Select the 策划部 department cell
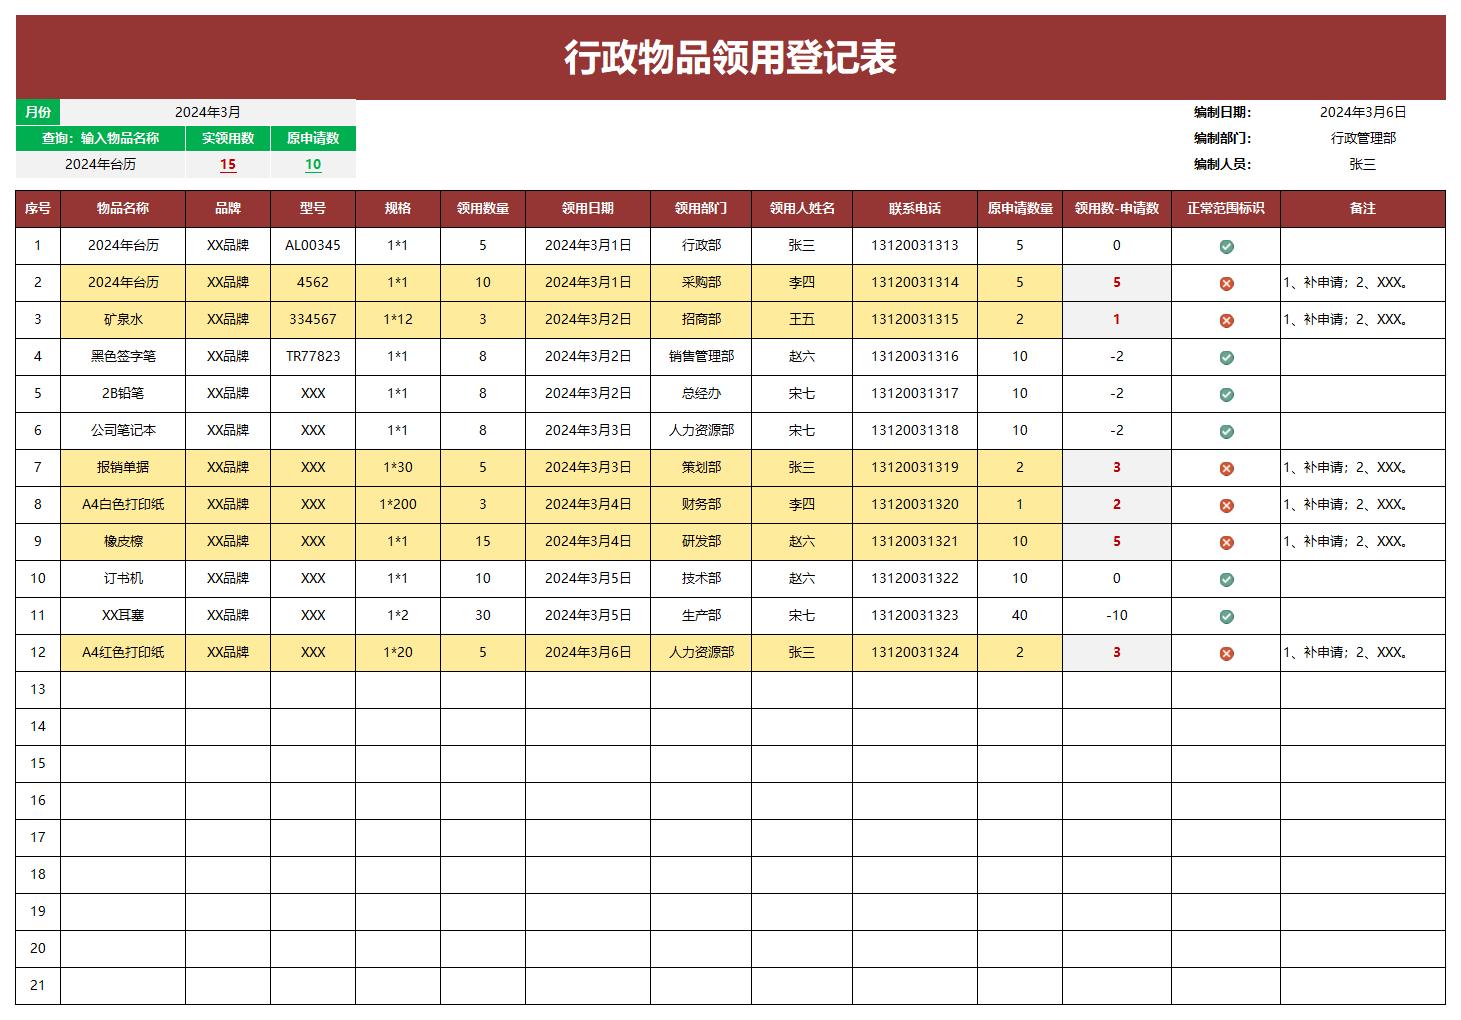Viewport: 1461px width, 1020px height. click(x=701, y=467)
